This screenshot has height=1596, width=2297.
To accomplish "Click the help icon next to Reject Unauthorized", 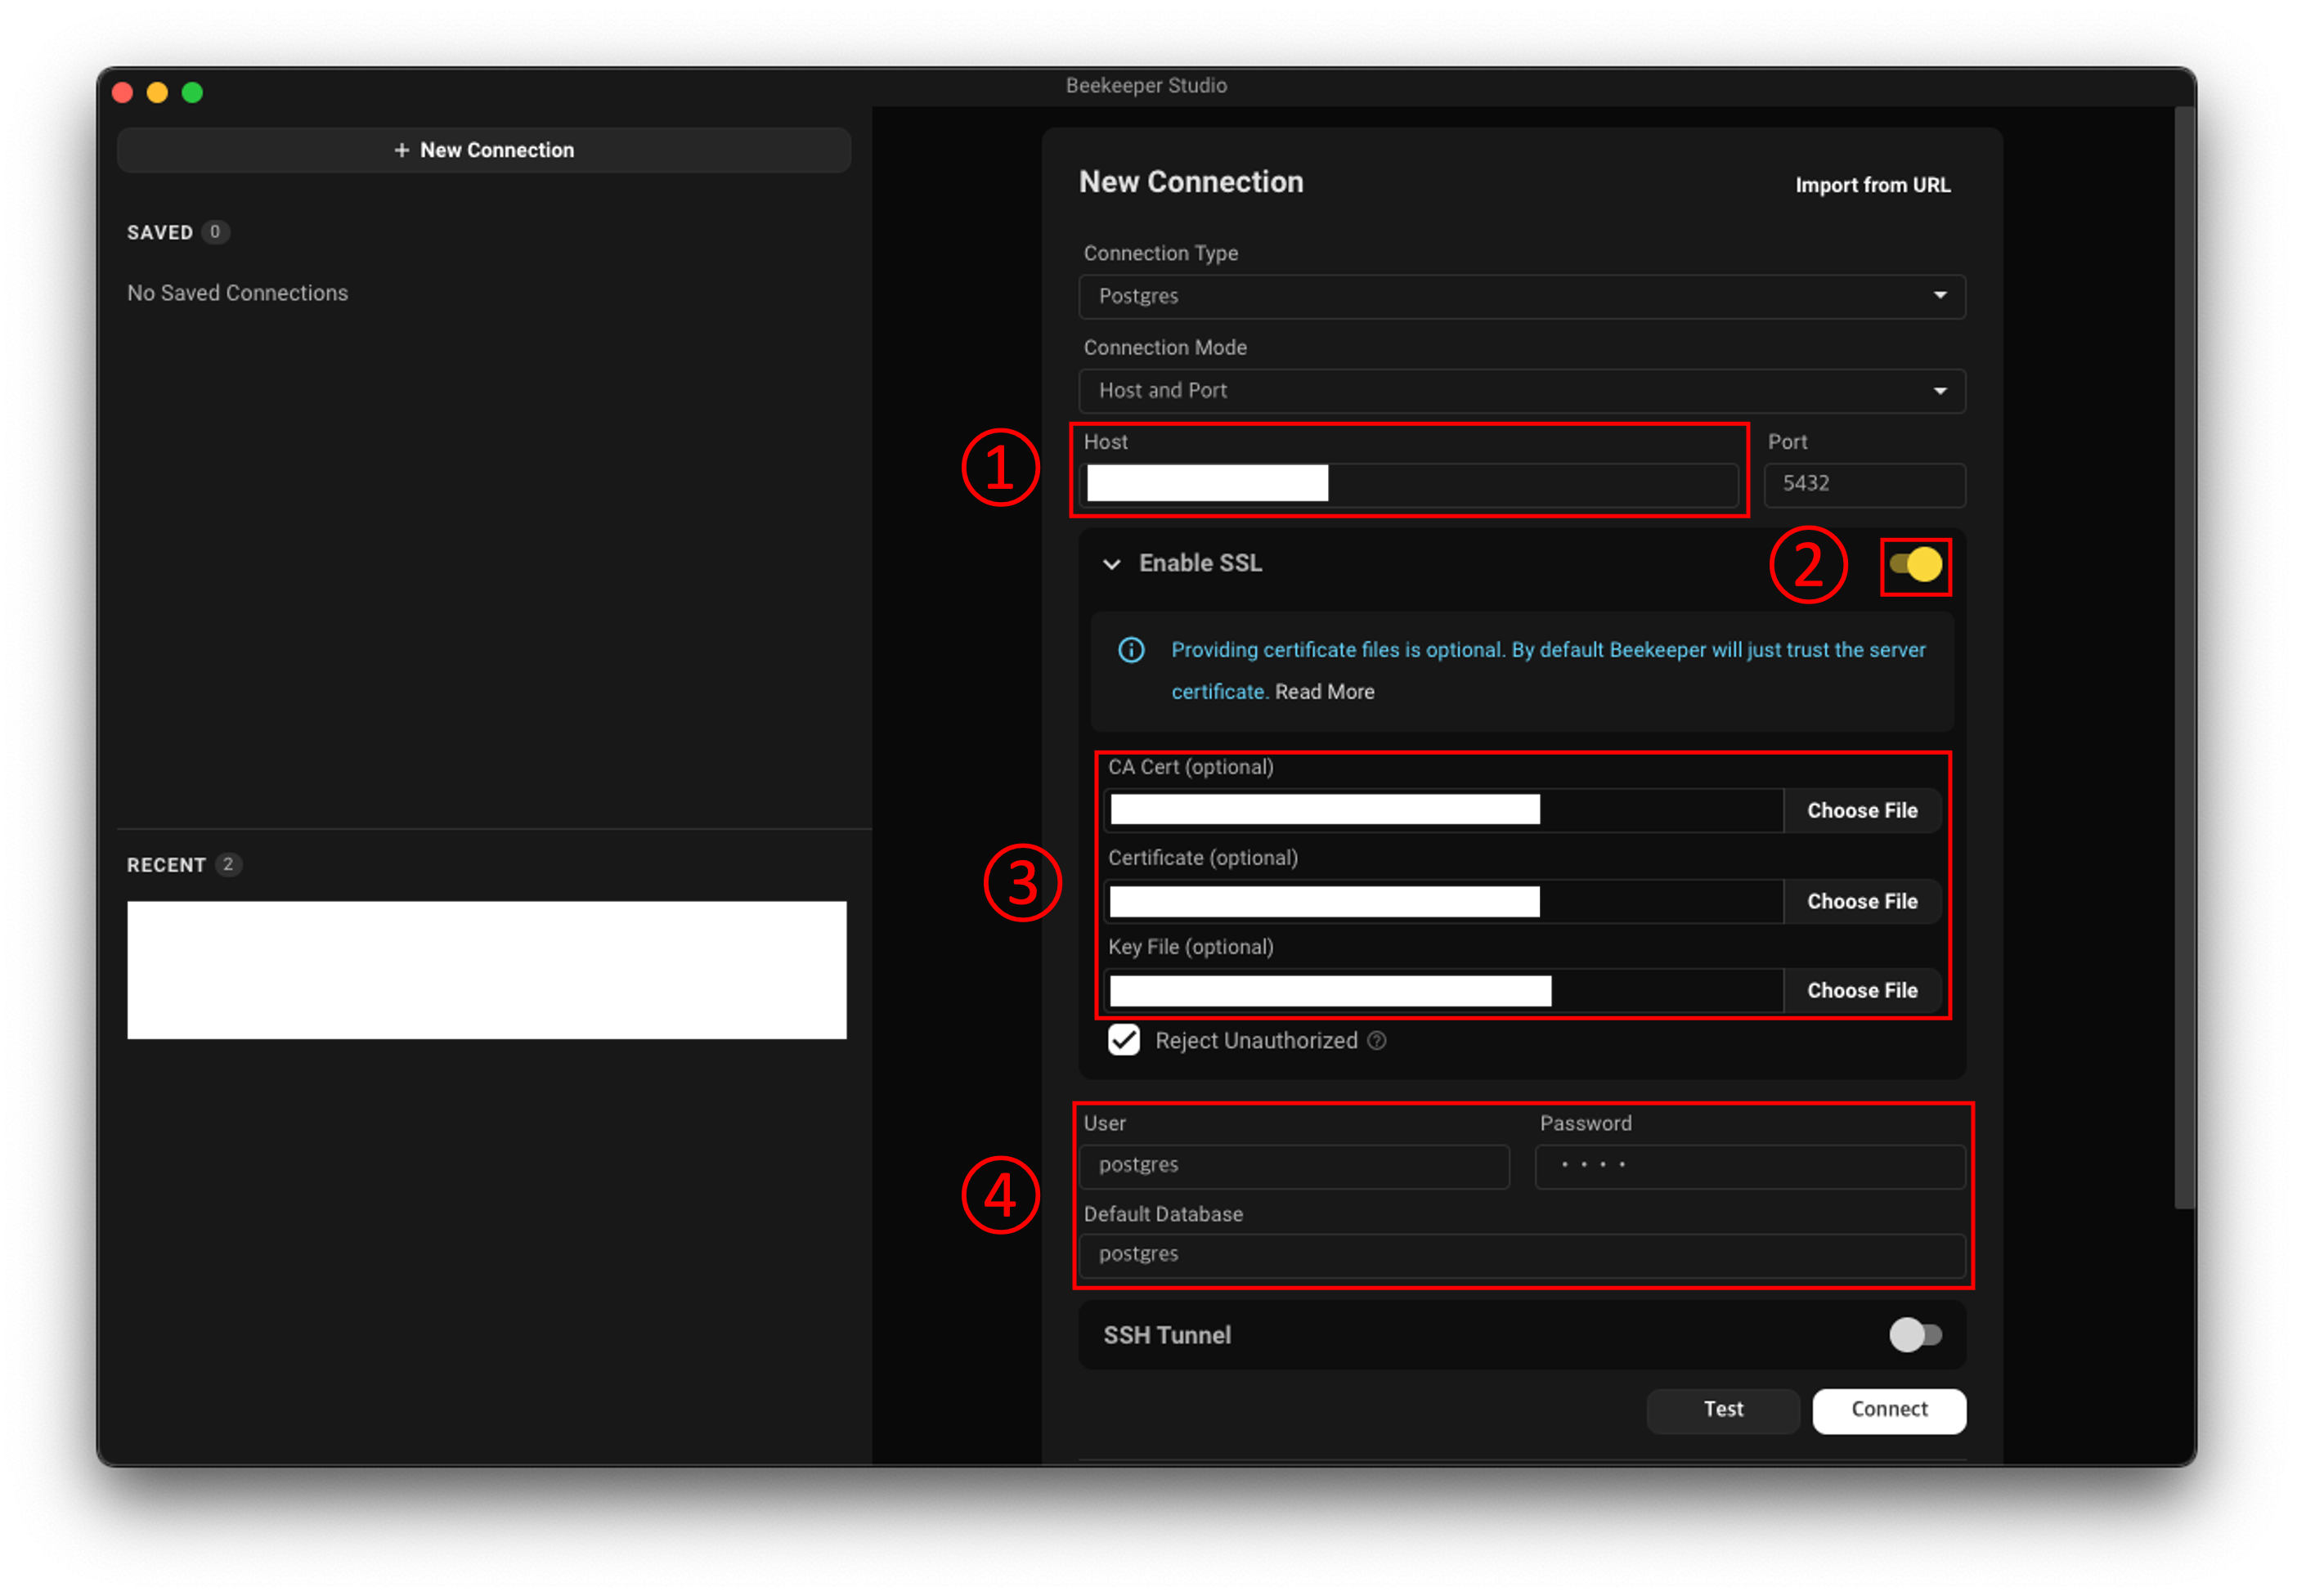I will [1377, 1041].
